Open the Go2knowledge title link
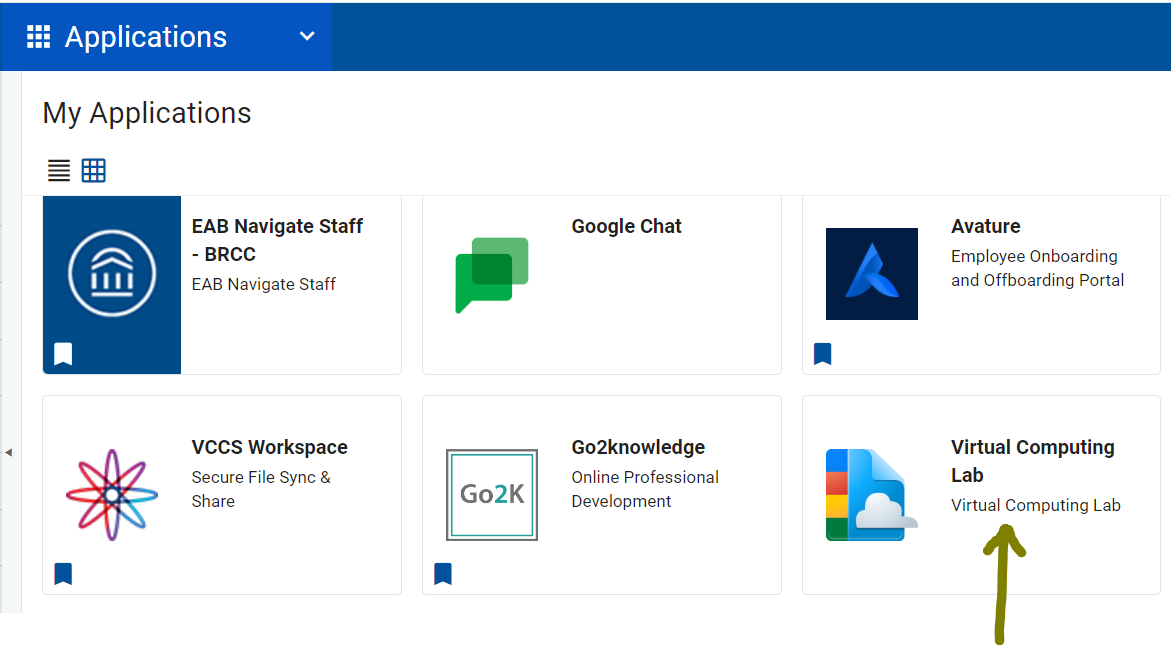Image resolution: width=1171 pixels, height=645 pixels. (638, 447)
